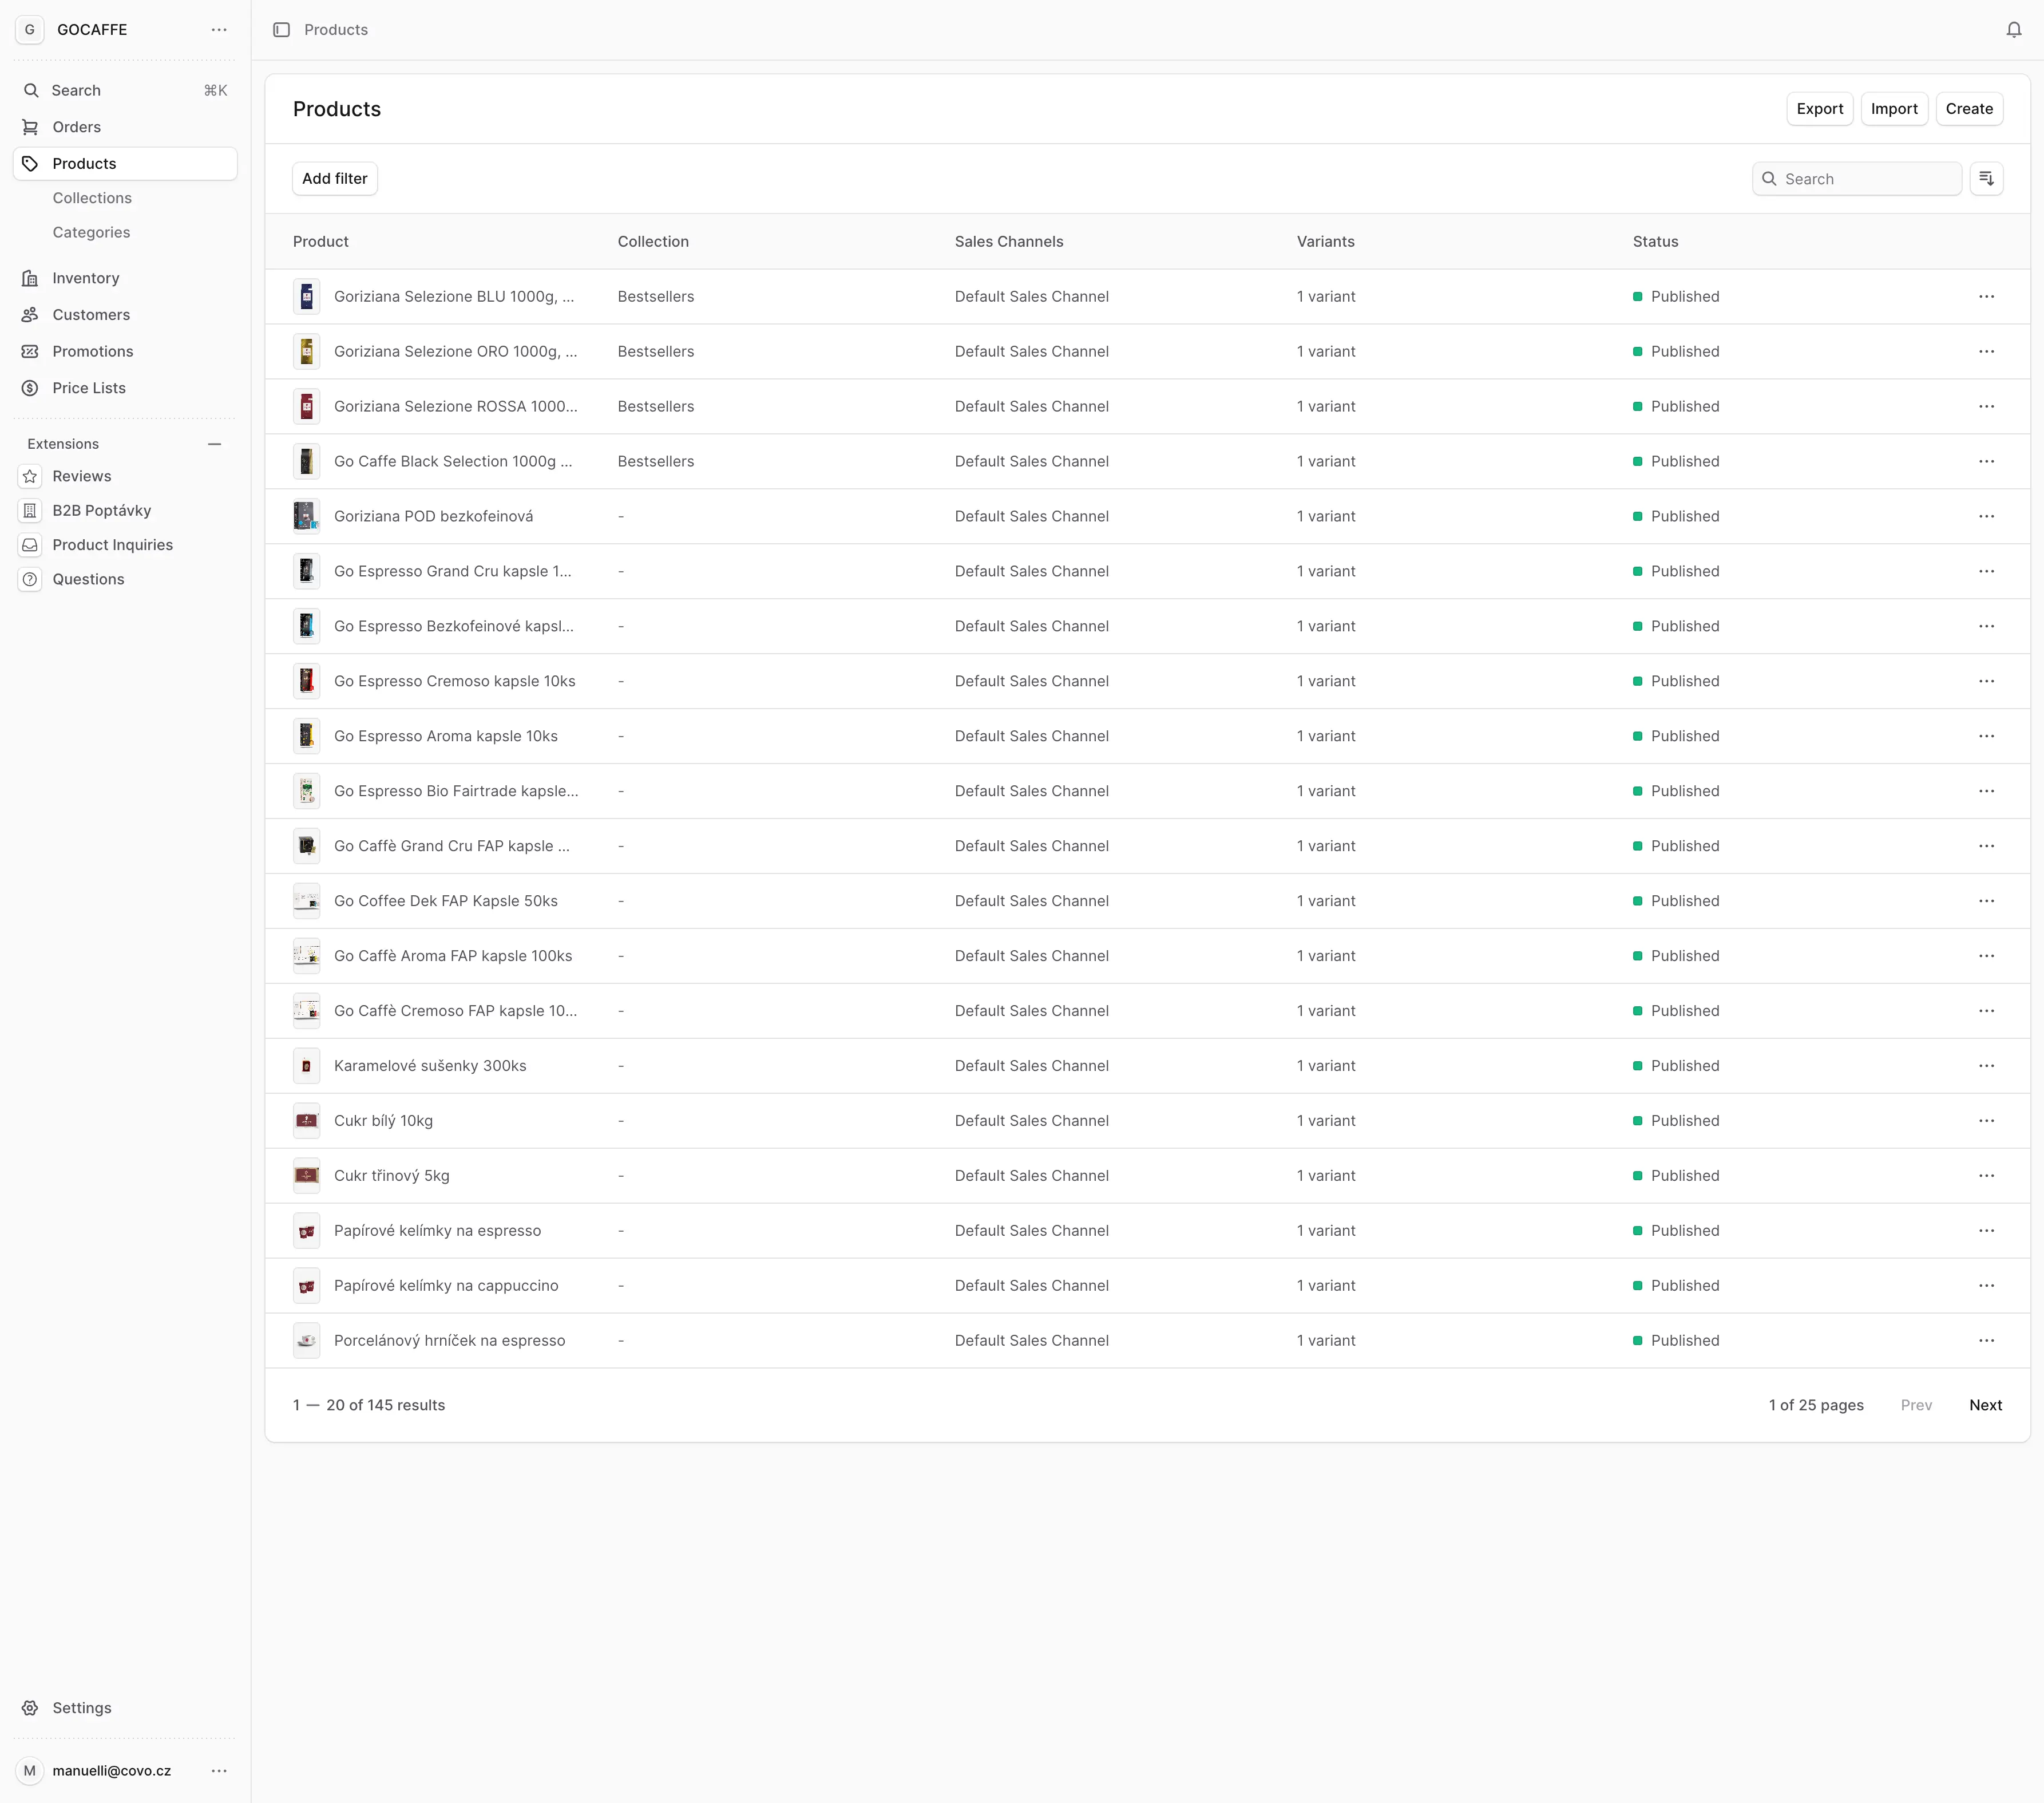Screen dimensions: 2044x1803
Task: Select Collections under Products
Action: pos(92,198)
